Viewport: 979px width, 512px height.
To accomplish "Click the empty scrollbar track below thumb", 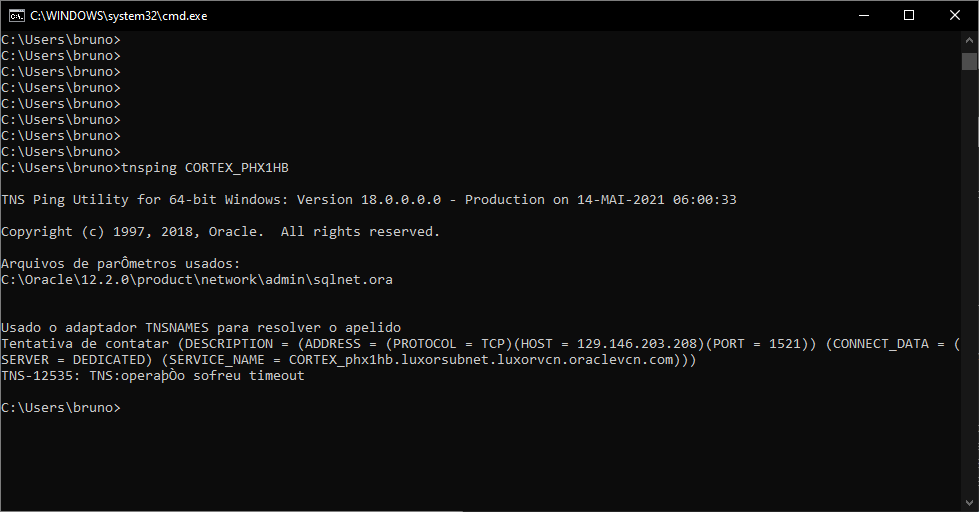I will point(969,281).
